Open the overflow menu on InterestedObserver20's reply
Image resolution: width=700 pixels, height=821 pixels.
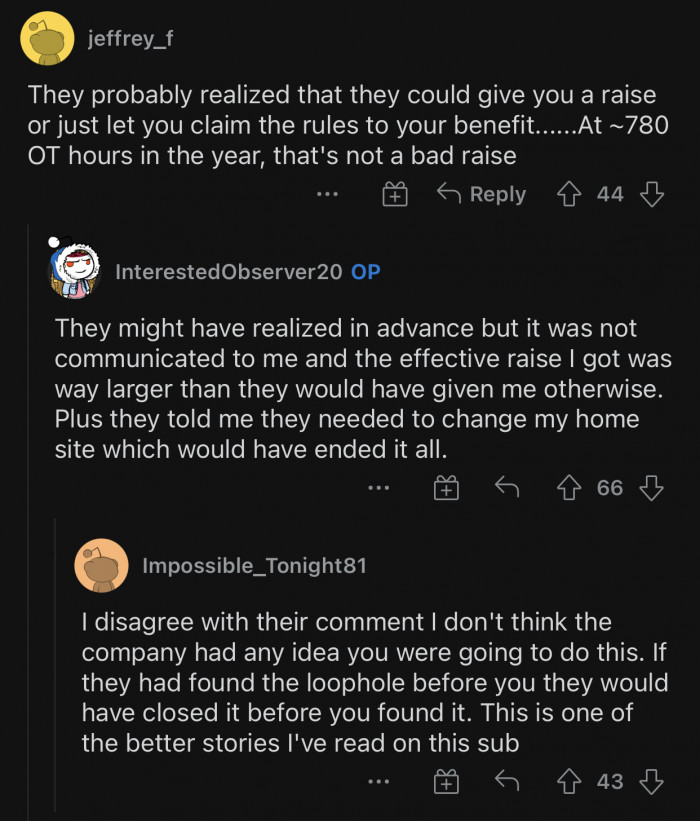[x=378, y=488]
